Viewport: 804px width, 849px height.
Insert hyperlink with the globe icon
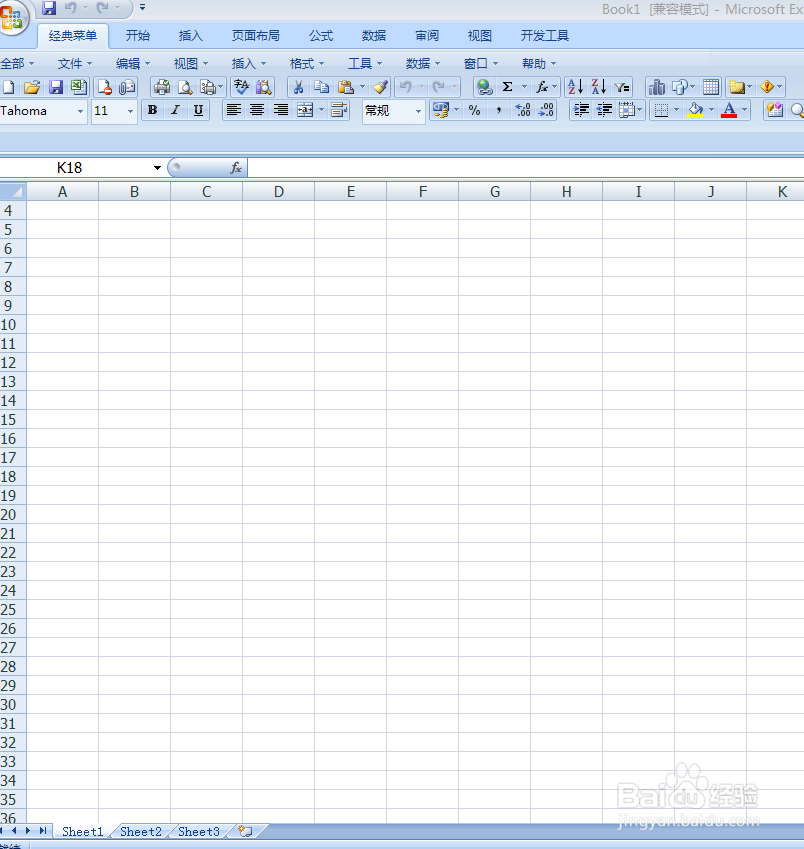(484, 87)
